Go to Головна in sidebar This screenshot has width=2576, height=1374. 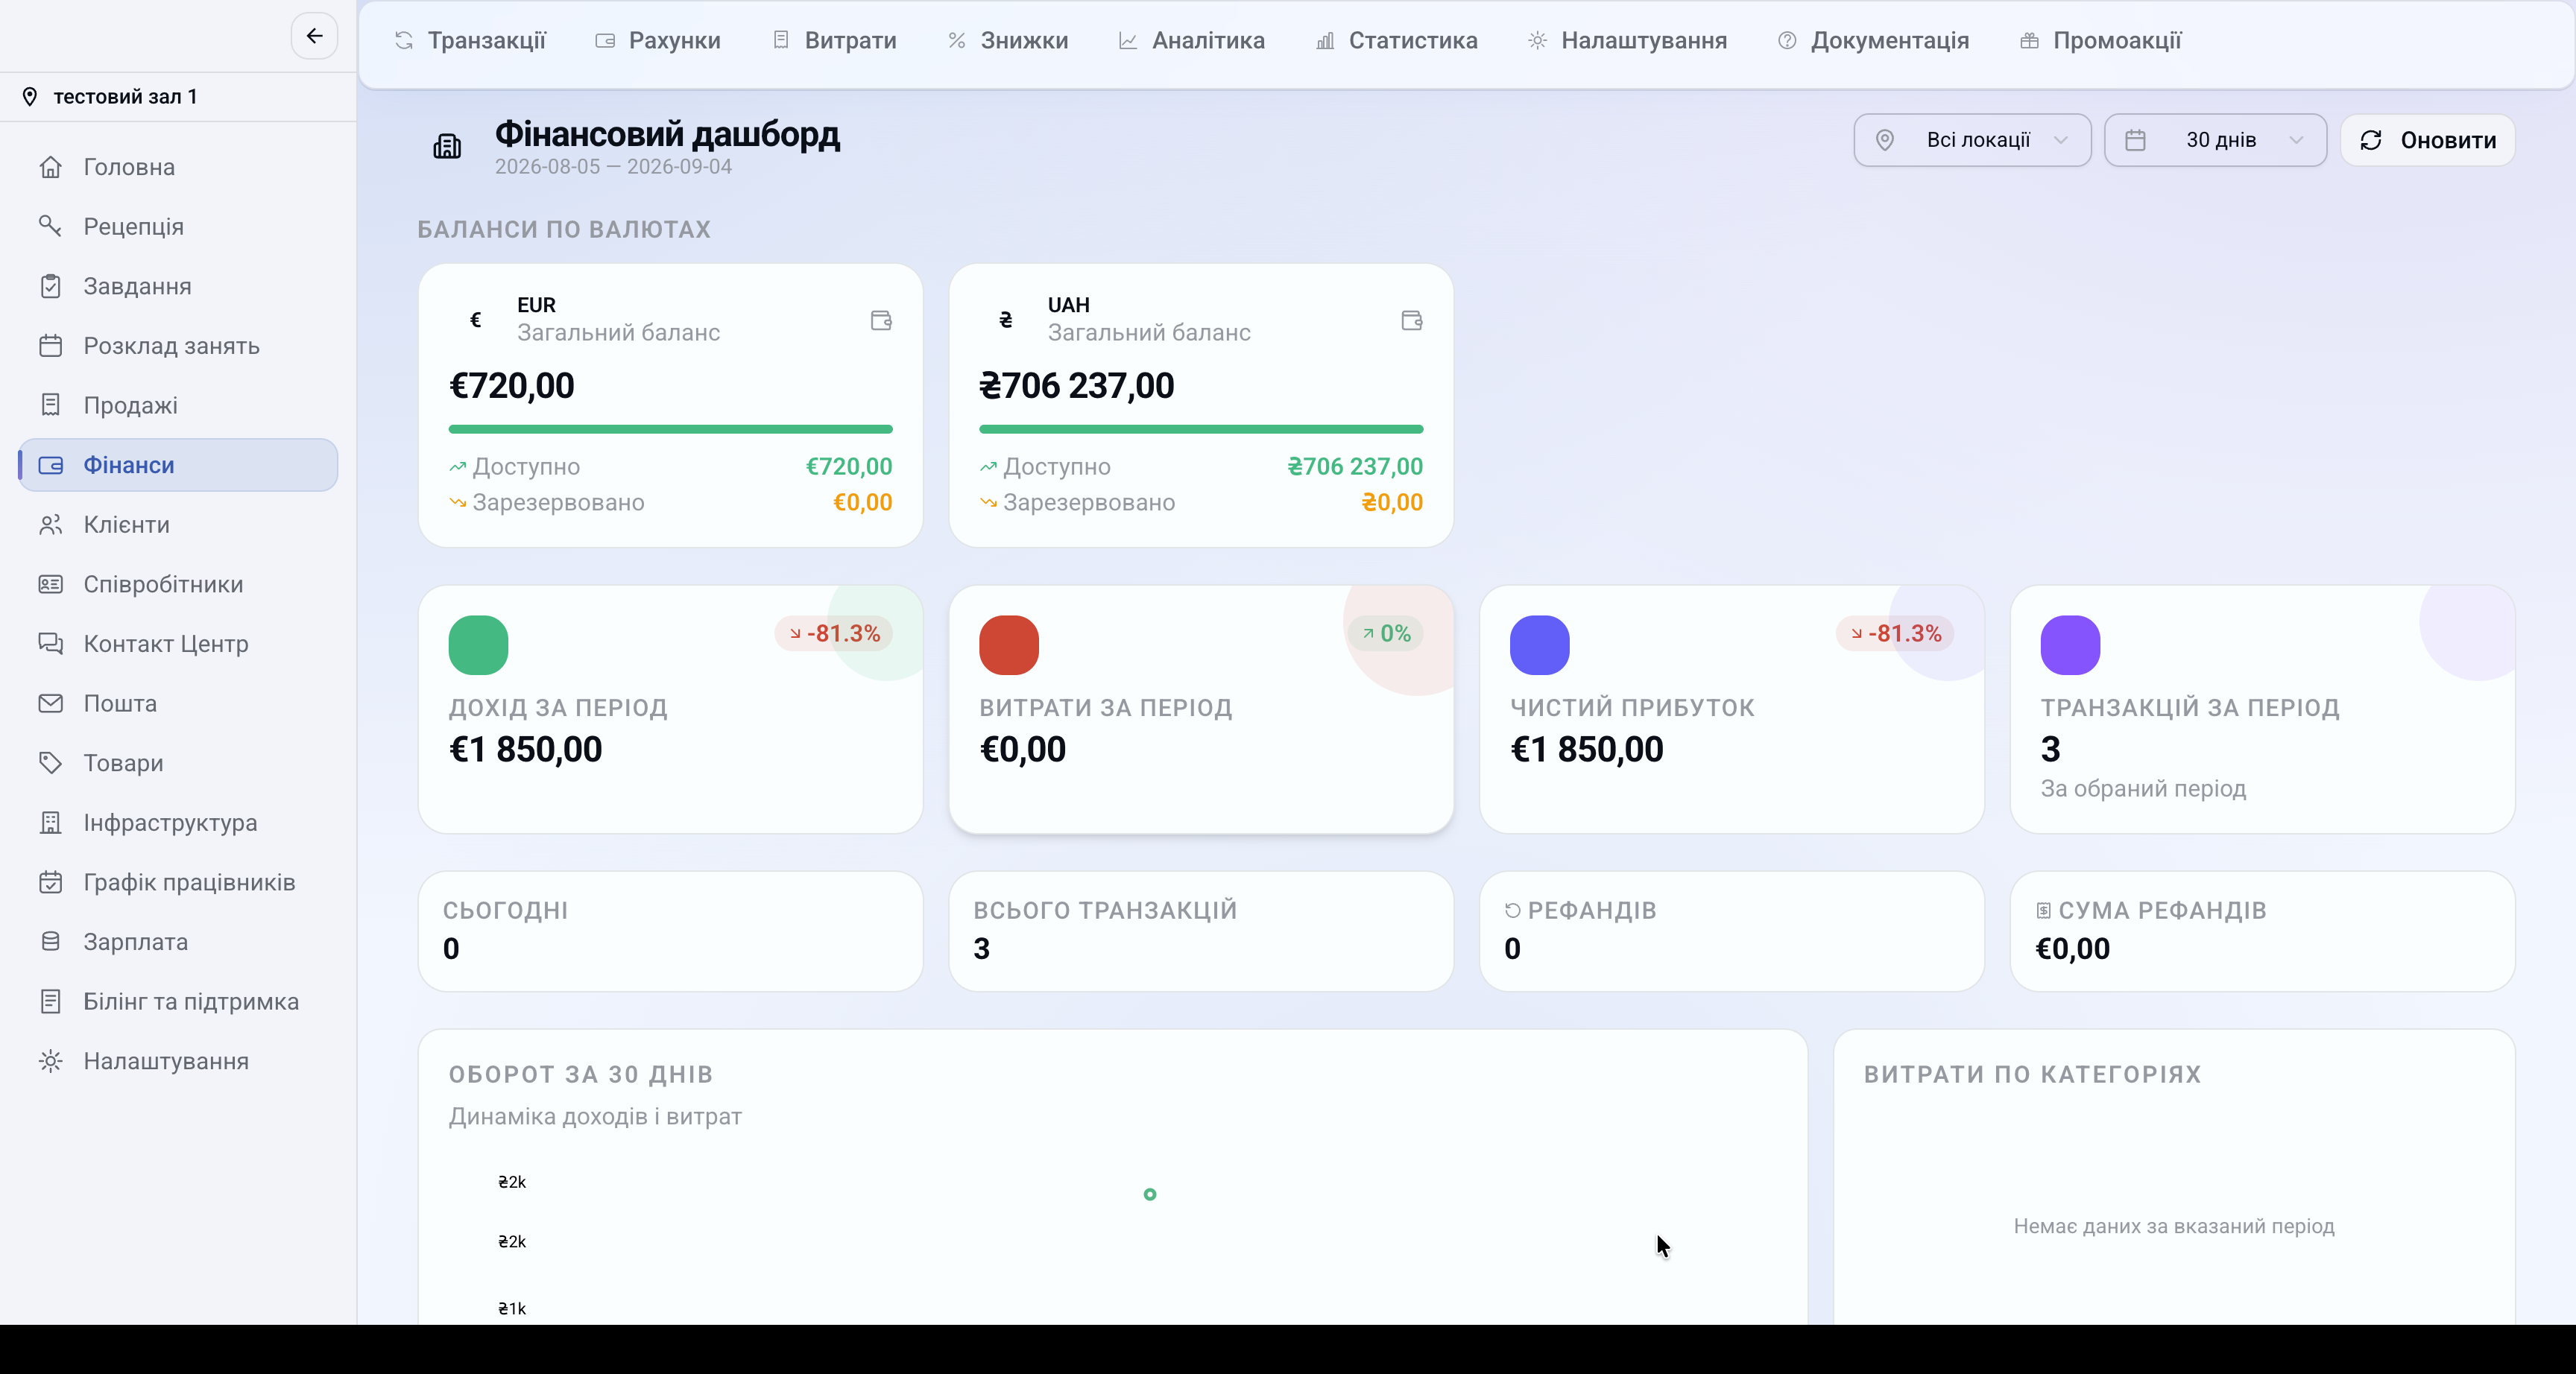tap(178, 167)
